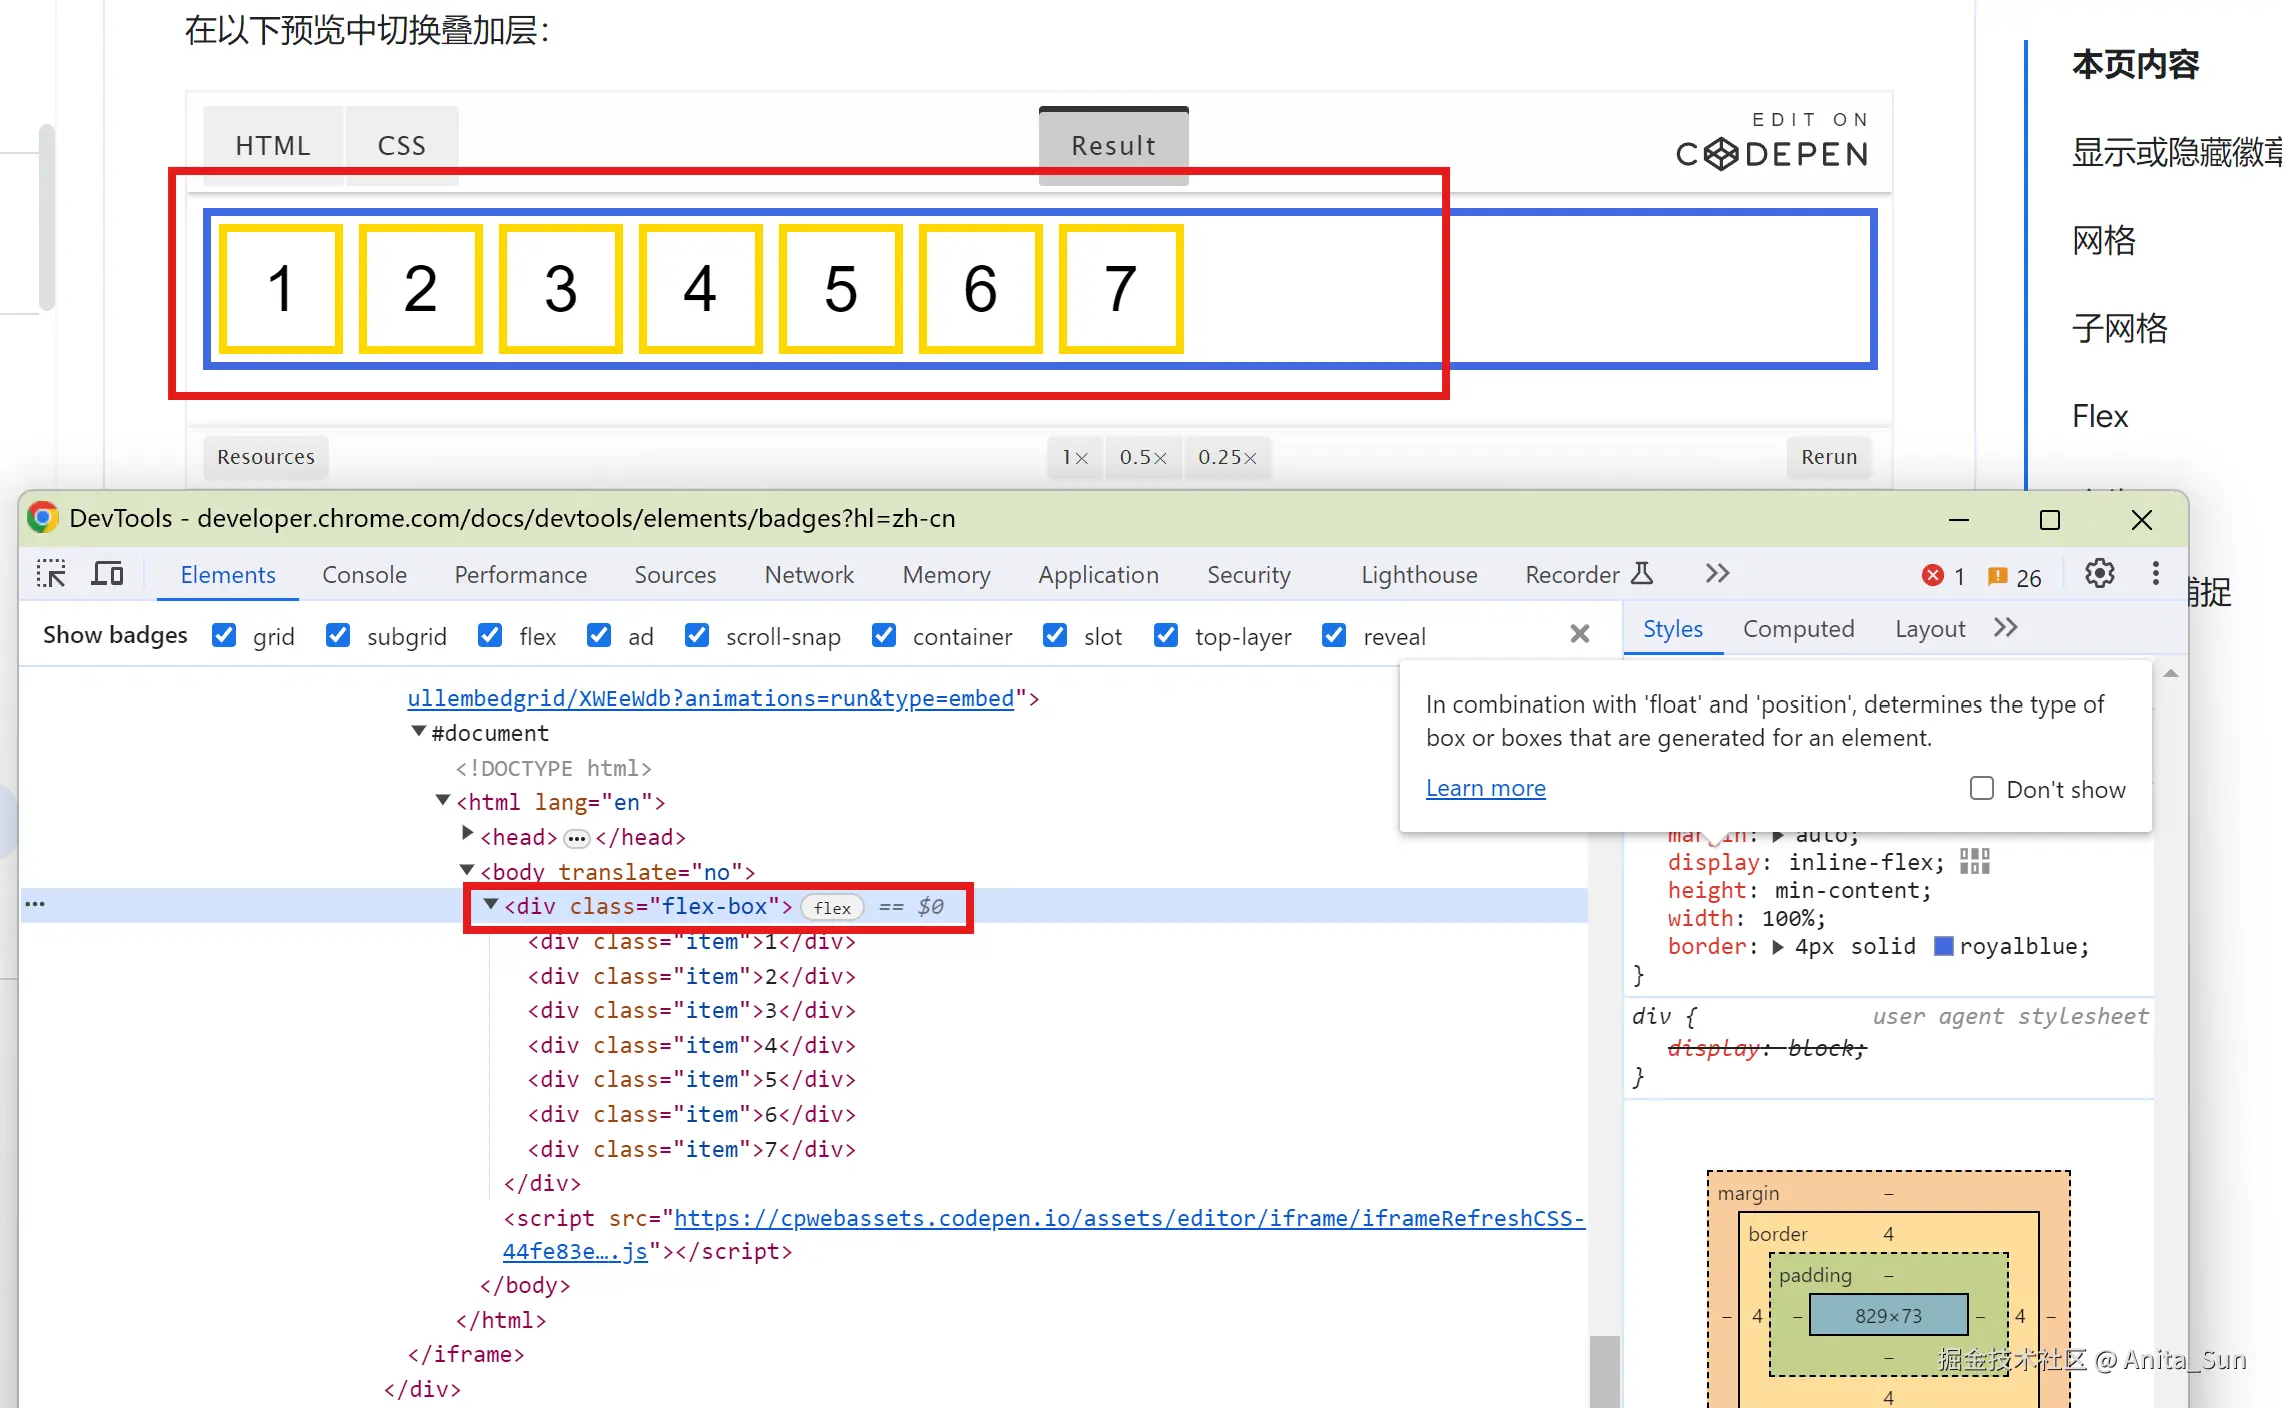The width and height of the screenshot is (2282, 1408).
Task: Show more DevTools panels chevron
Action: [1717, 574]
